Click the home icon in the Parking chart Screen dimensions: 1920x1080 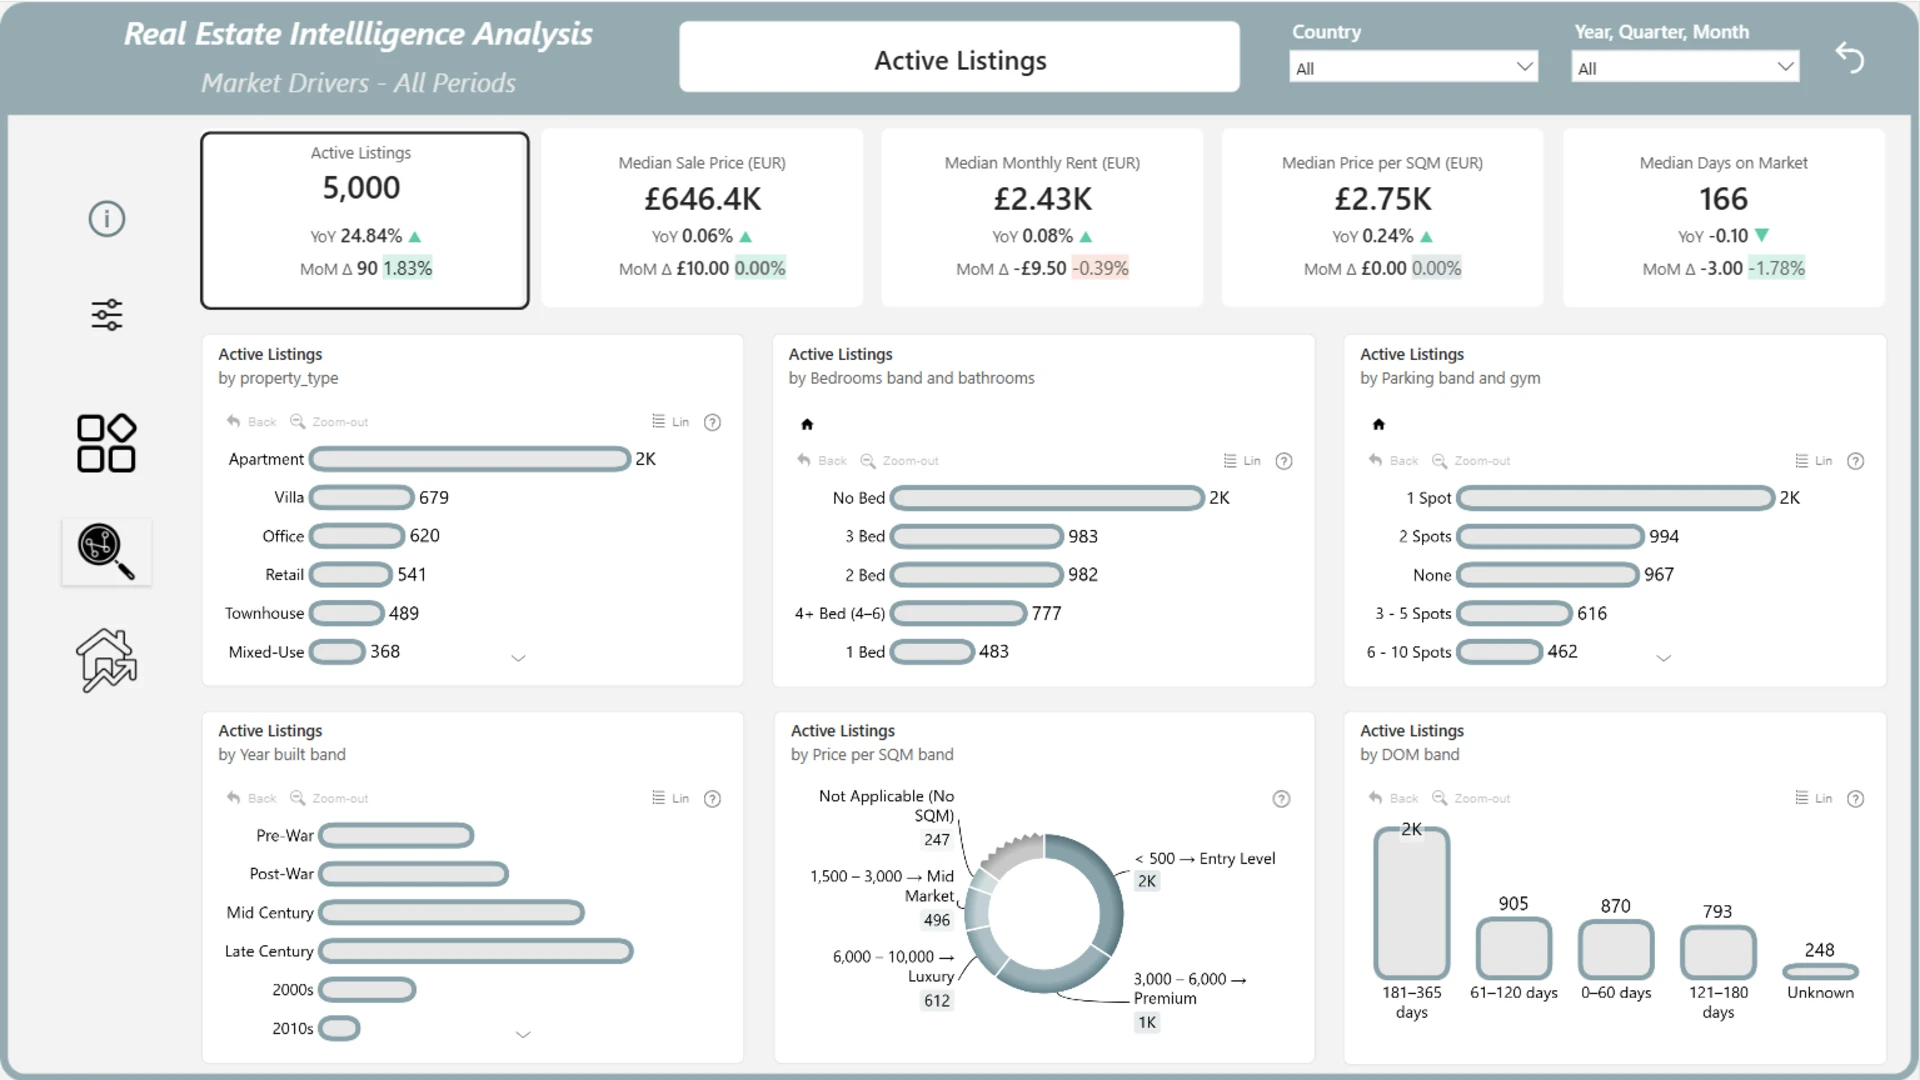[1378, 424]
